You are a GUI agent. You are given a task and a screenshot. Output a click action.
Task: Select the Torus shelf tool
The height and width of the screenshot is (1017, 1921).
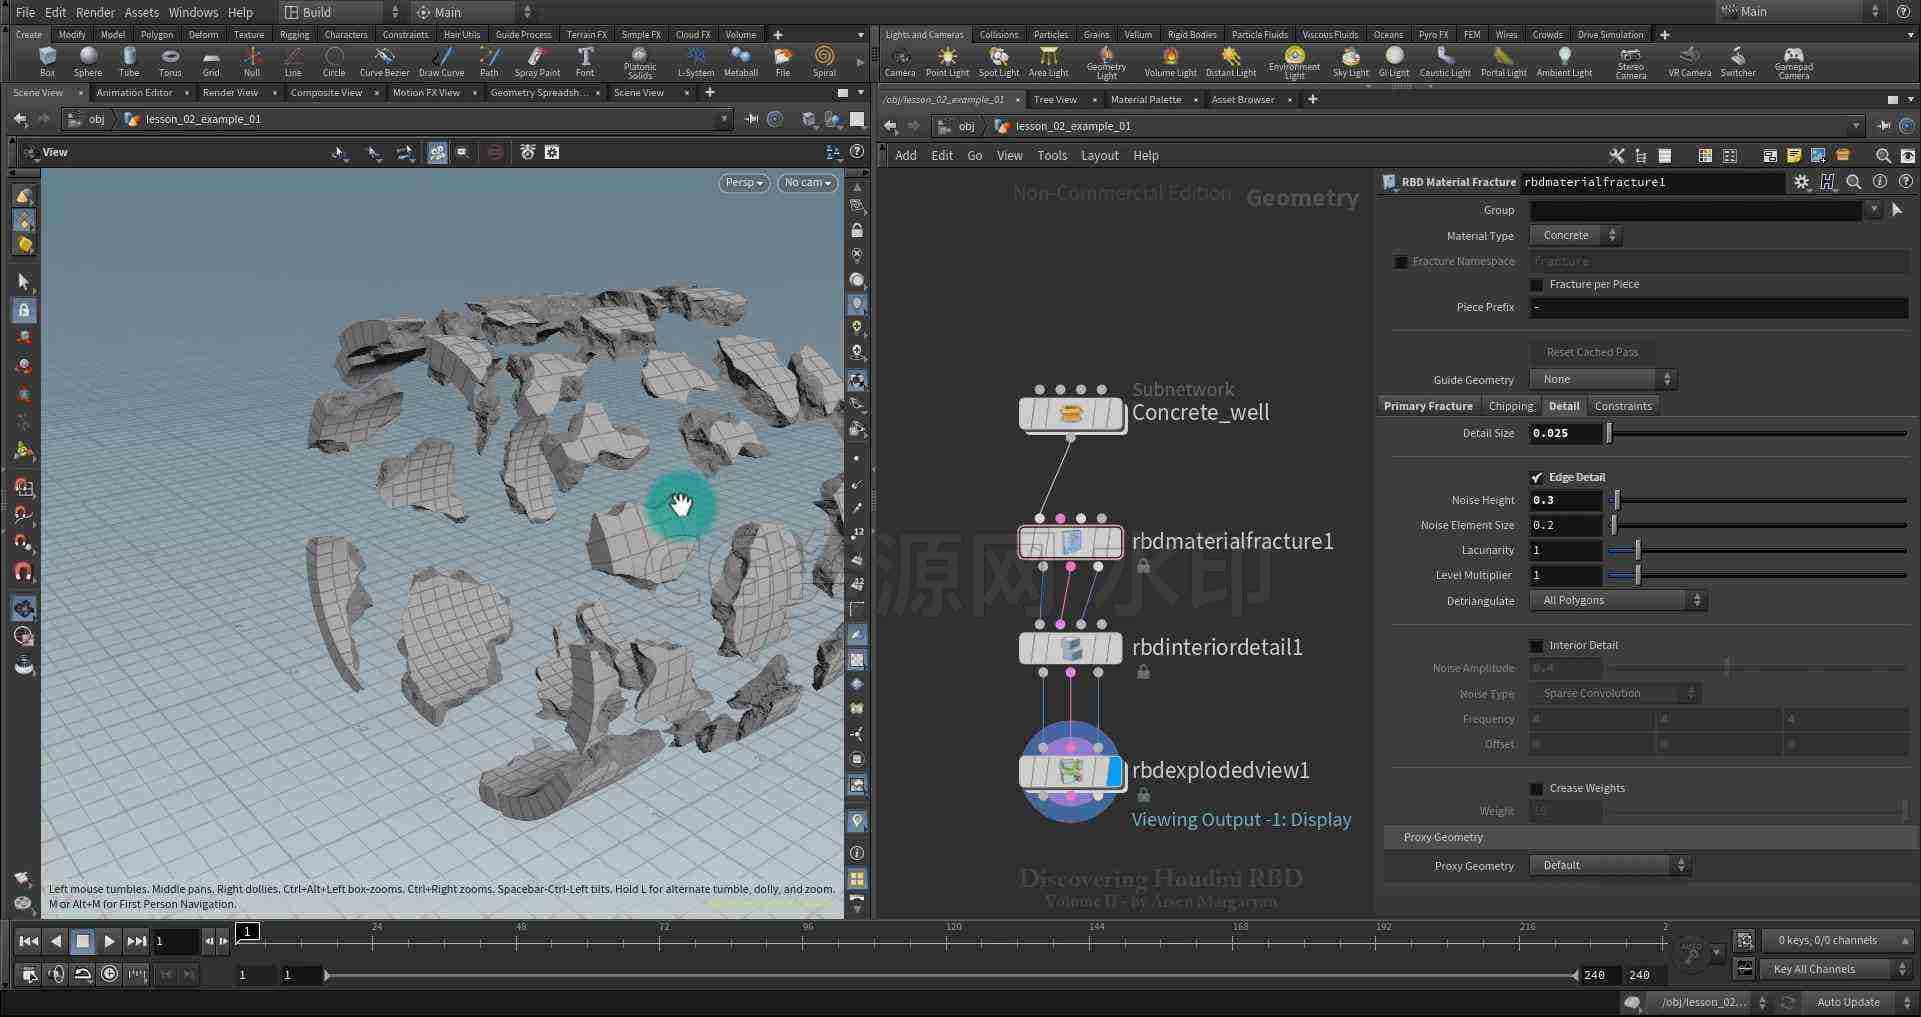coord(170,61)
